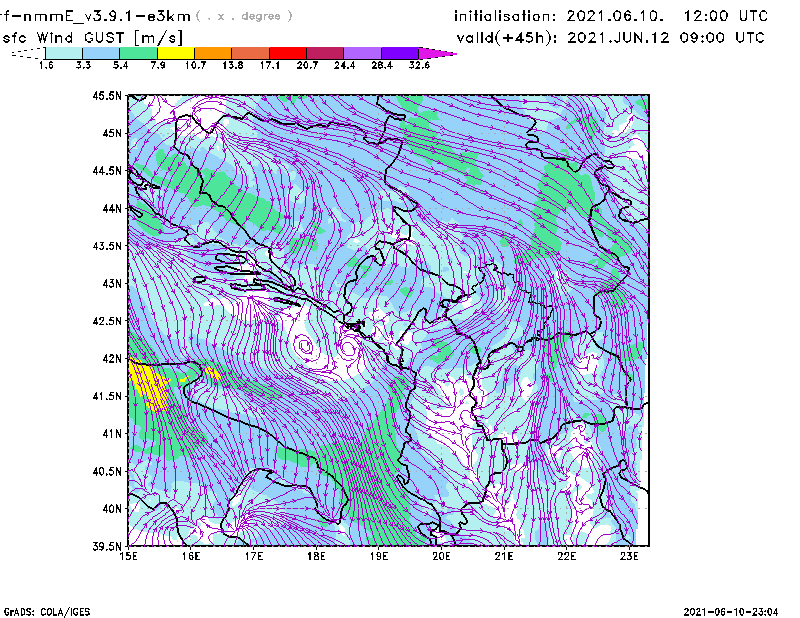Click the "GrADS: COLA/IGES" credit text
Viewport: 800px width, 618px height.
point(47,612)
